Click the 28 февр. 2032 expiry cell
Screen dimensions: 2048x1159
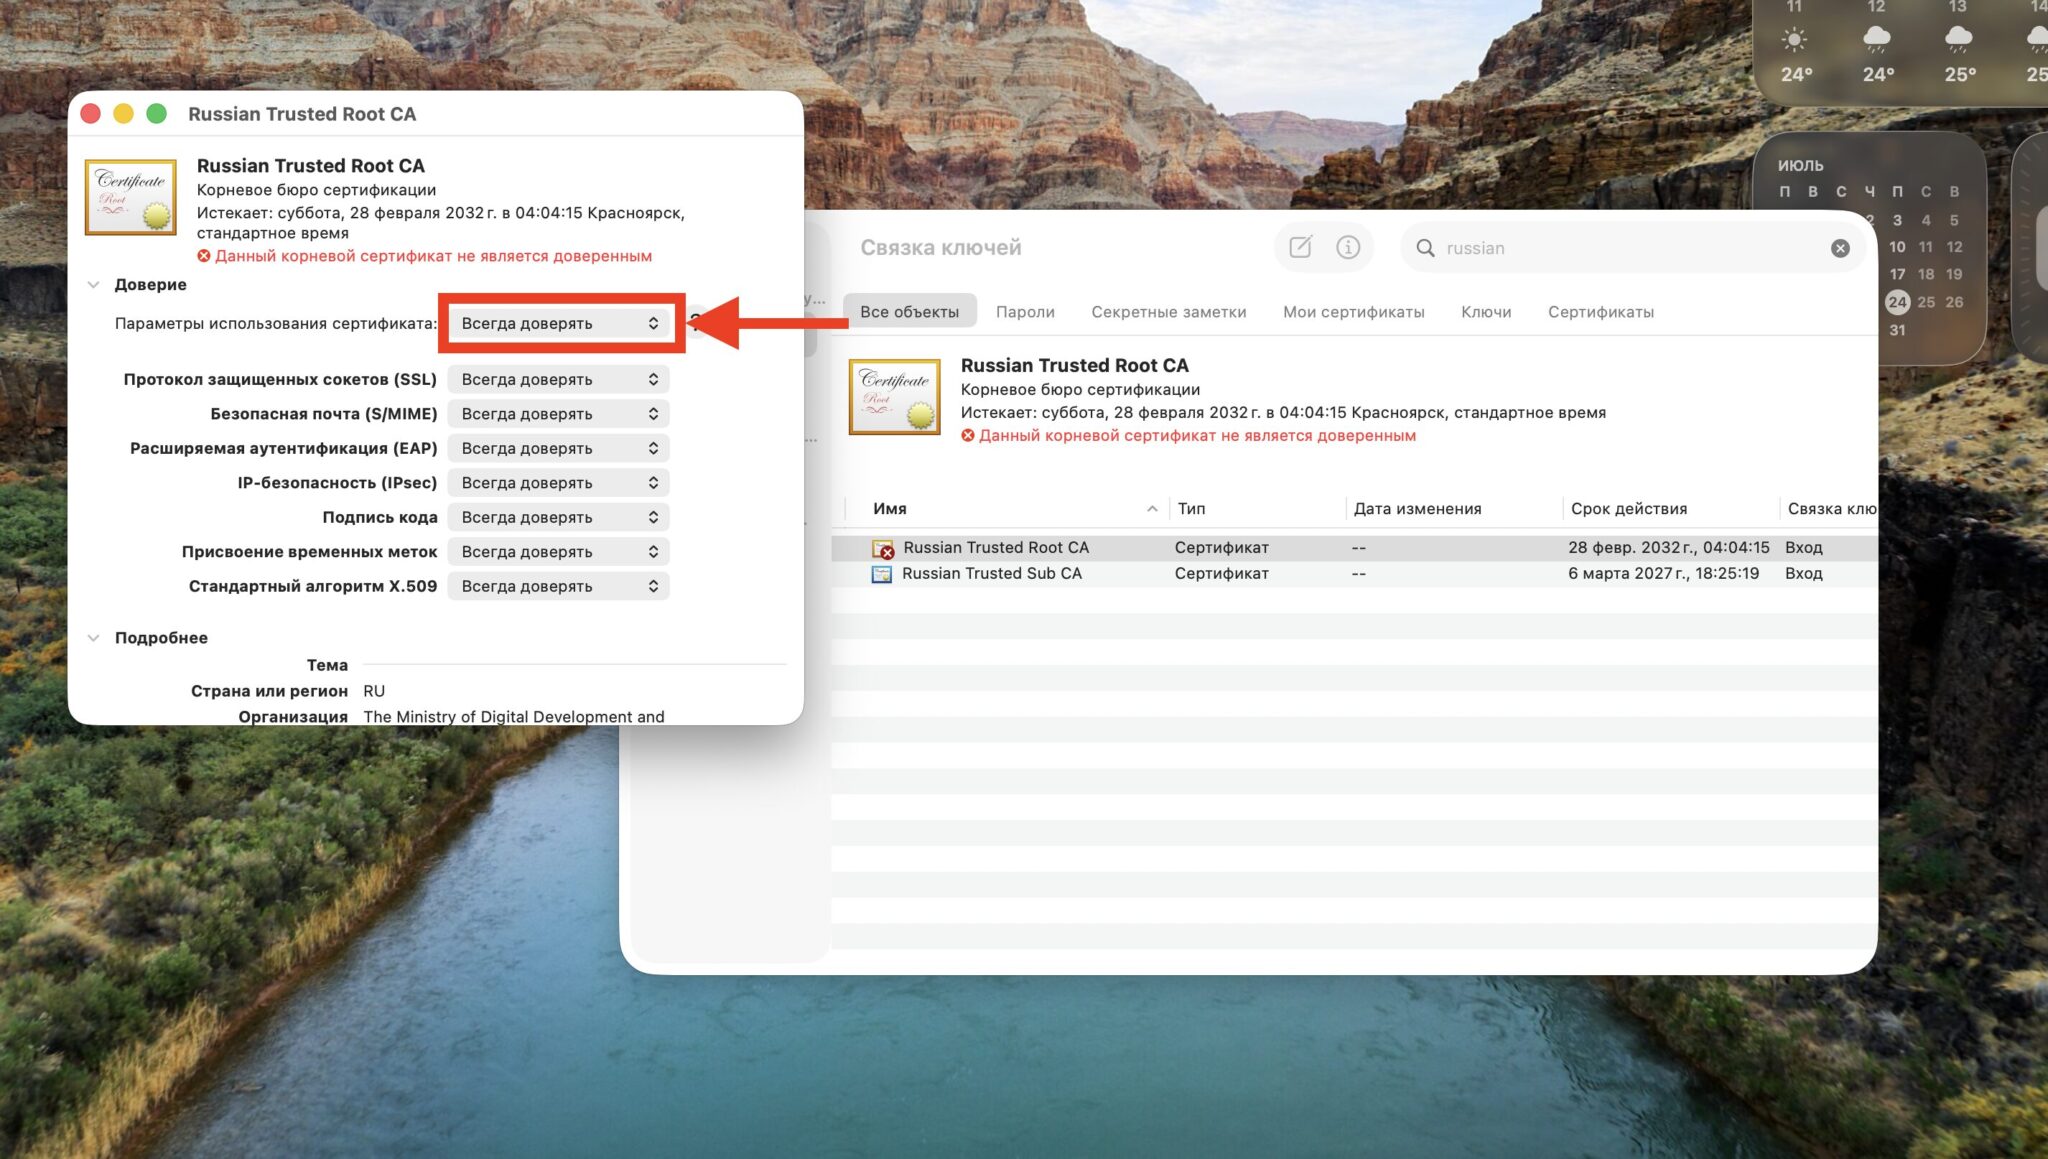[1668, 548]
